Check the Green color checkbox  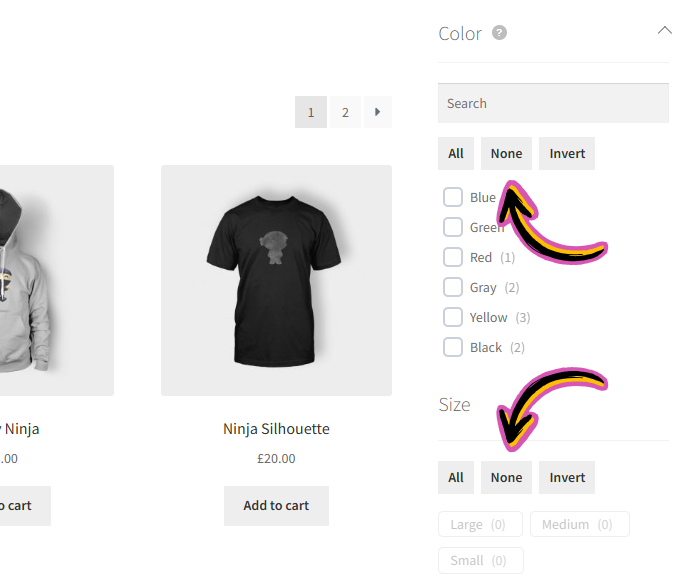tap(453, 227)
